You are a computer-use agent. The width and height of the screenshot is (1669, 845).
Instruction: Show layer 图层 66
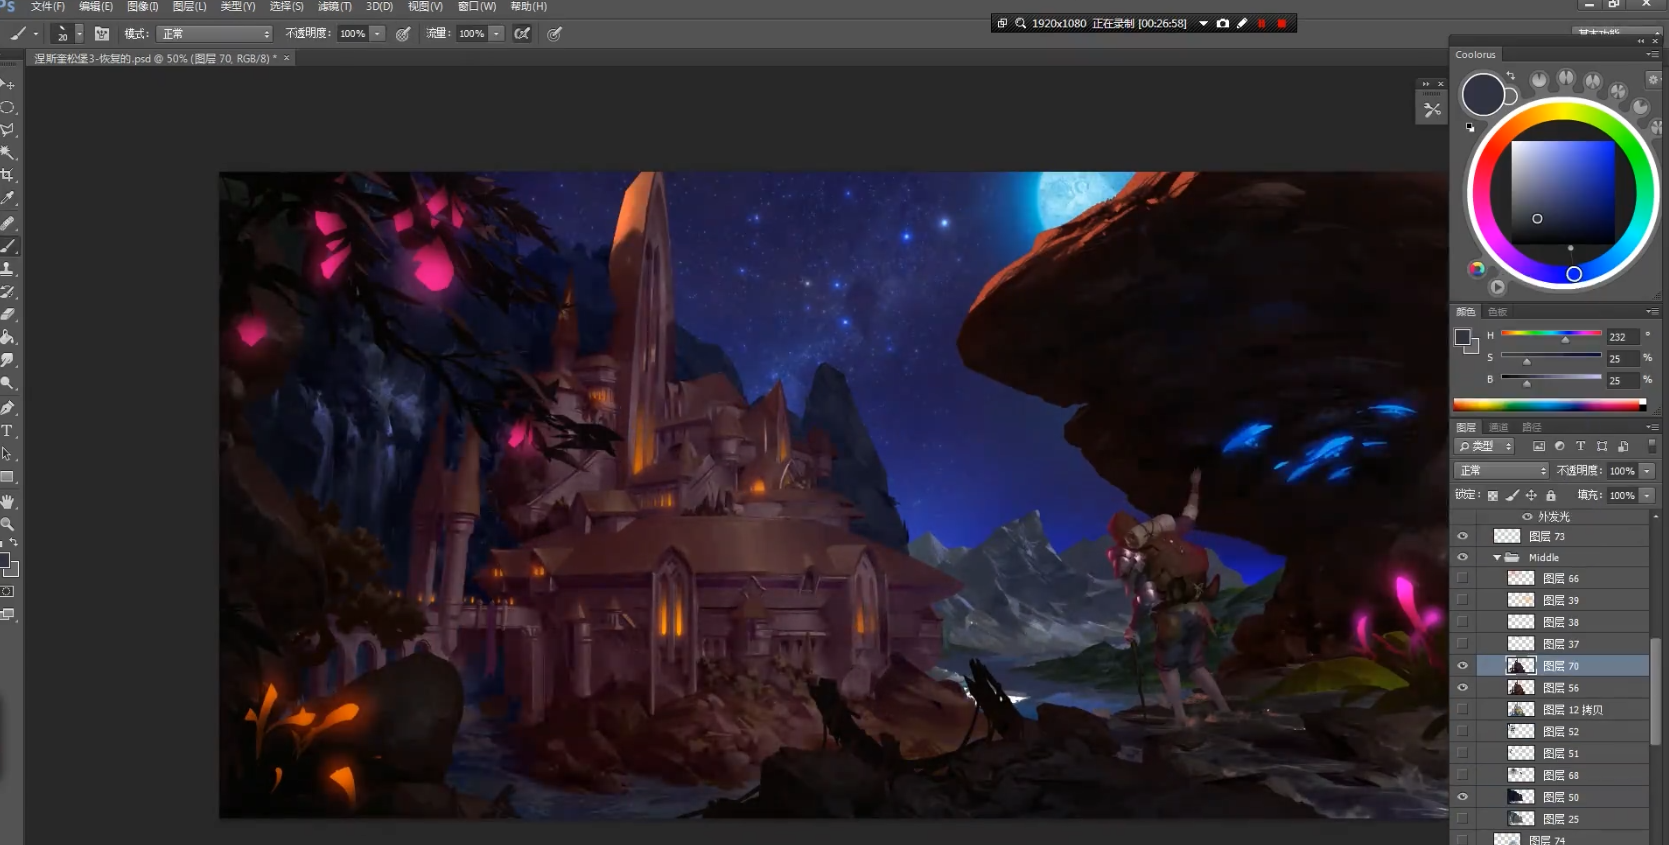(1462, 578)
